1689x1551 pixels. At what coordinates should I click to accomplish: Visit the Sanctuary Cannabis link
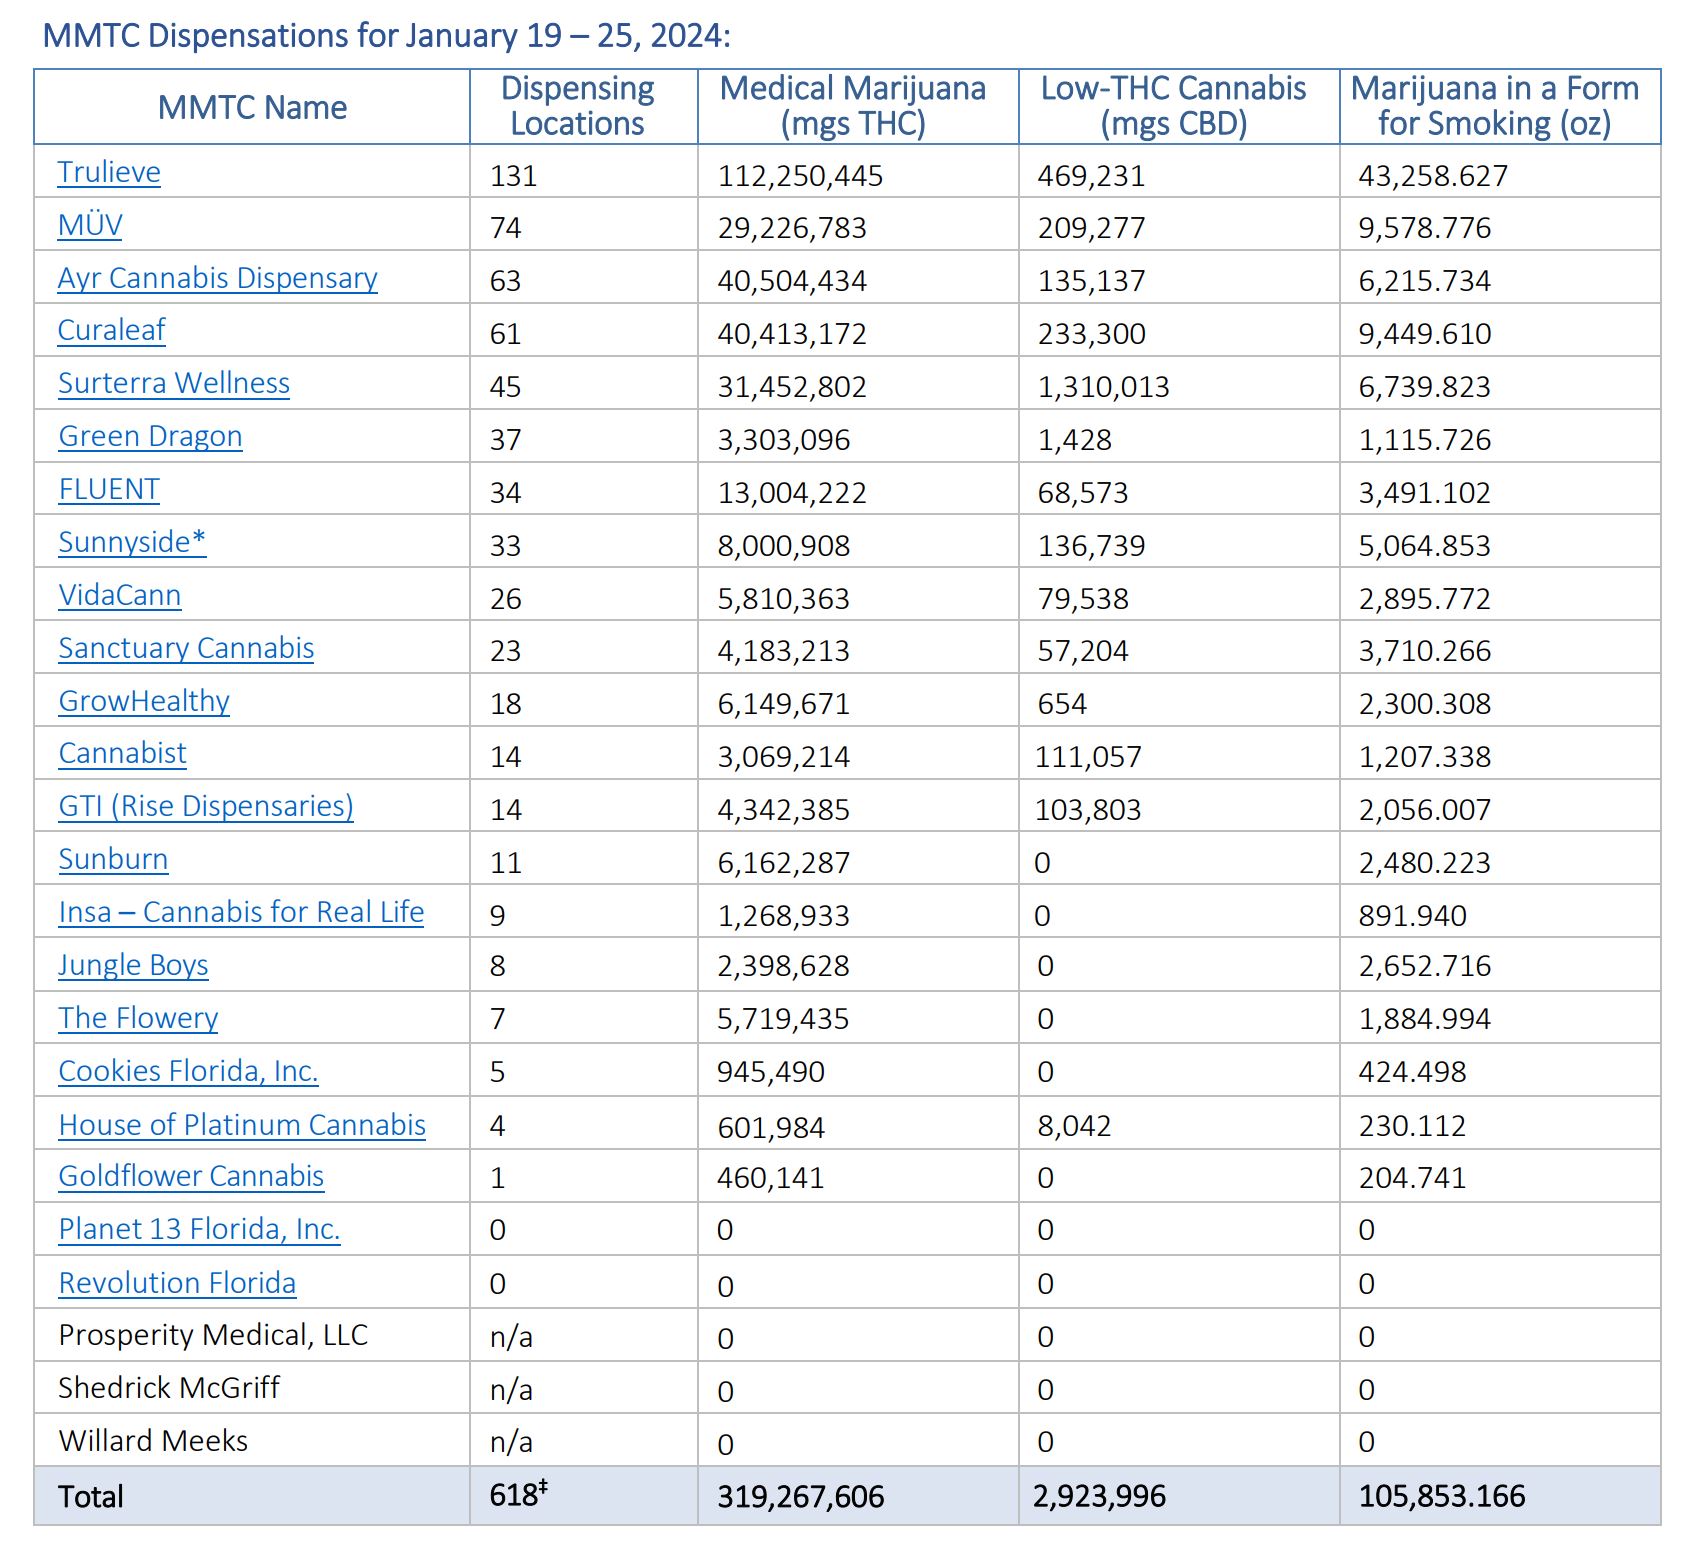186,648
